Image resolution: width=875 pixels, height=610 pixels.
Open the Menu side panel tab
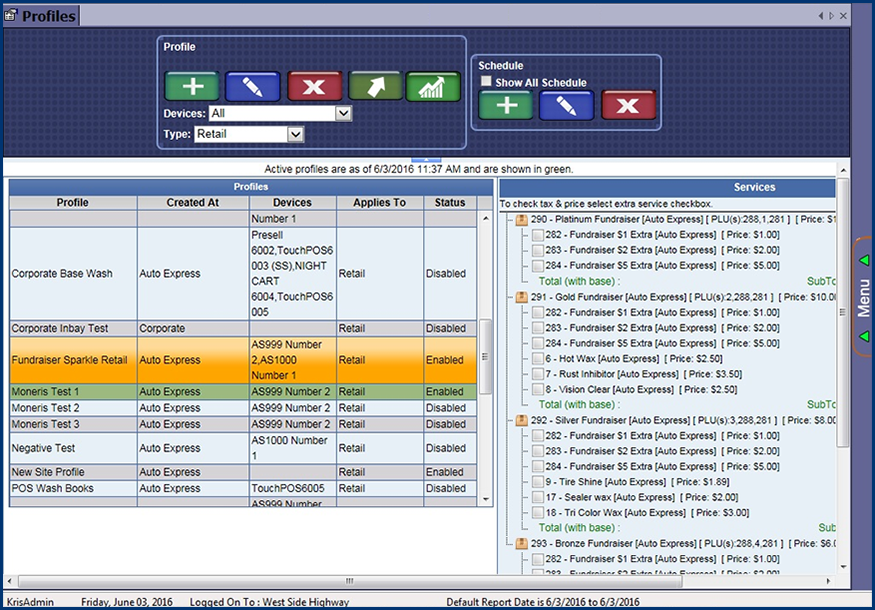coord(863,297)
